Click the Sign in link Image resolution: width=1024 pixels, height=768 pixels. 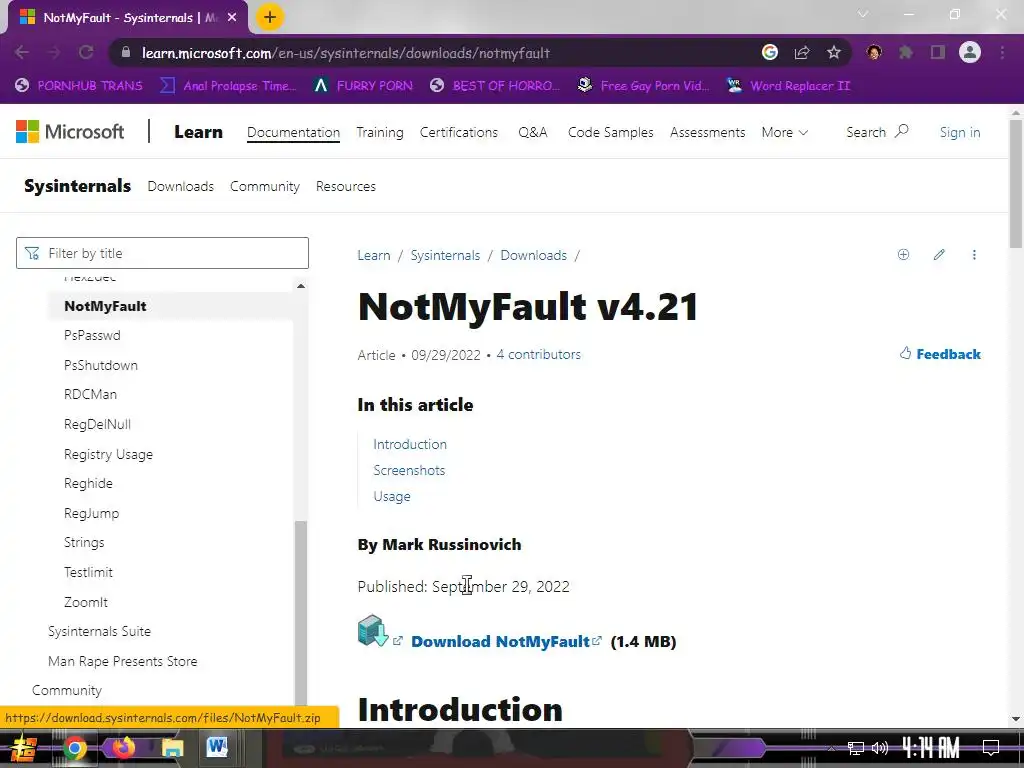tap(960, 132)
